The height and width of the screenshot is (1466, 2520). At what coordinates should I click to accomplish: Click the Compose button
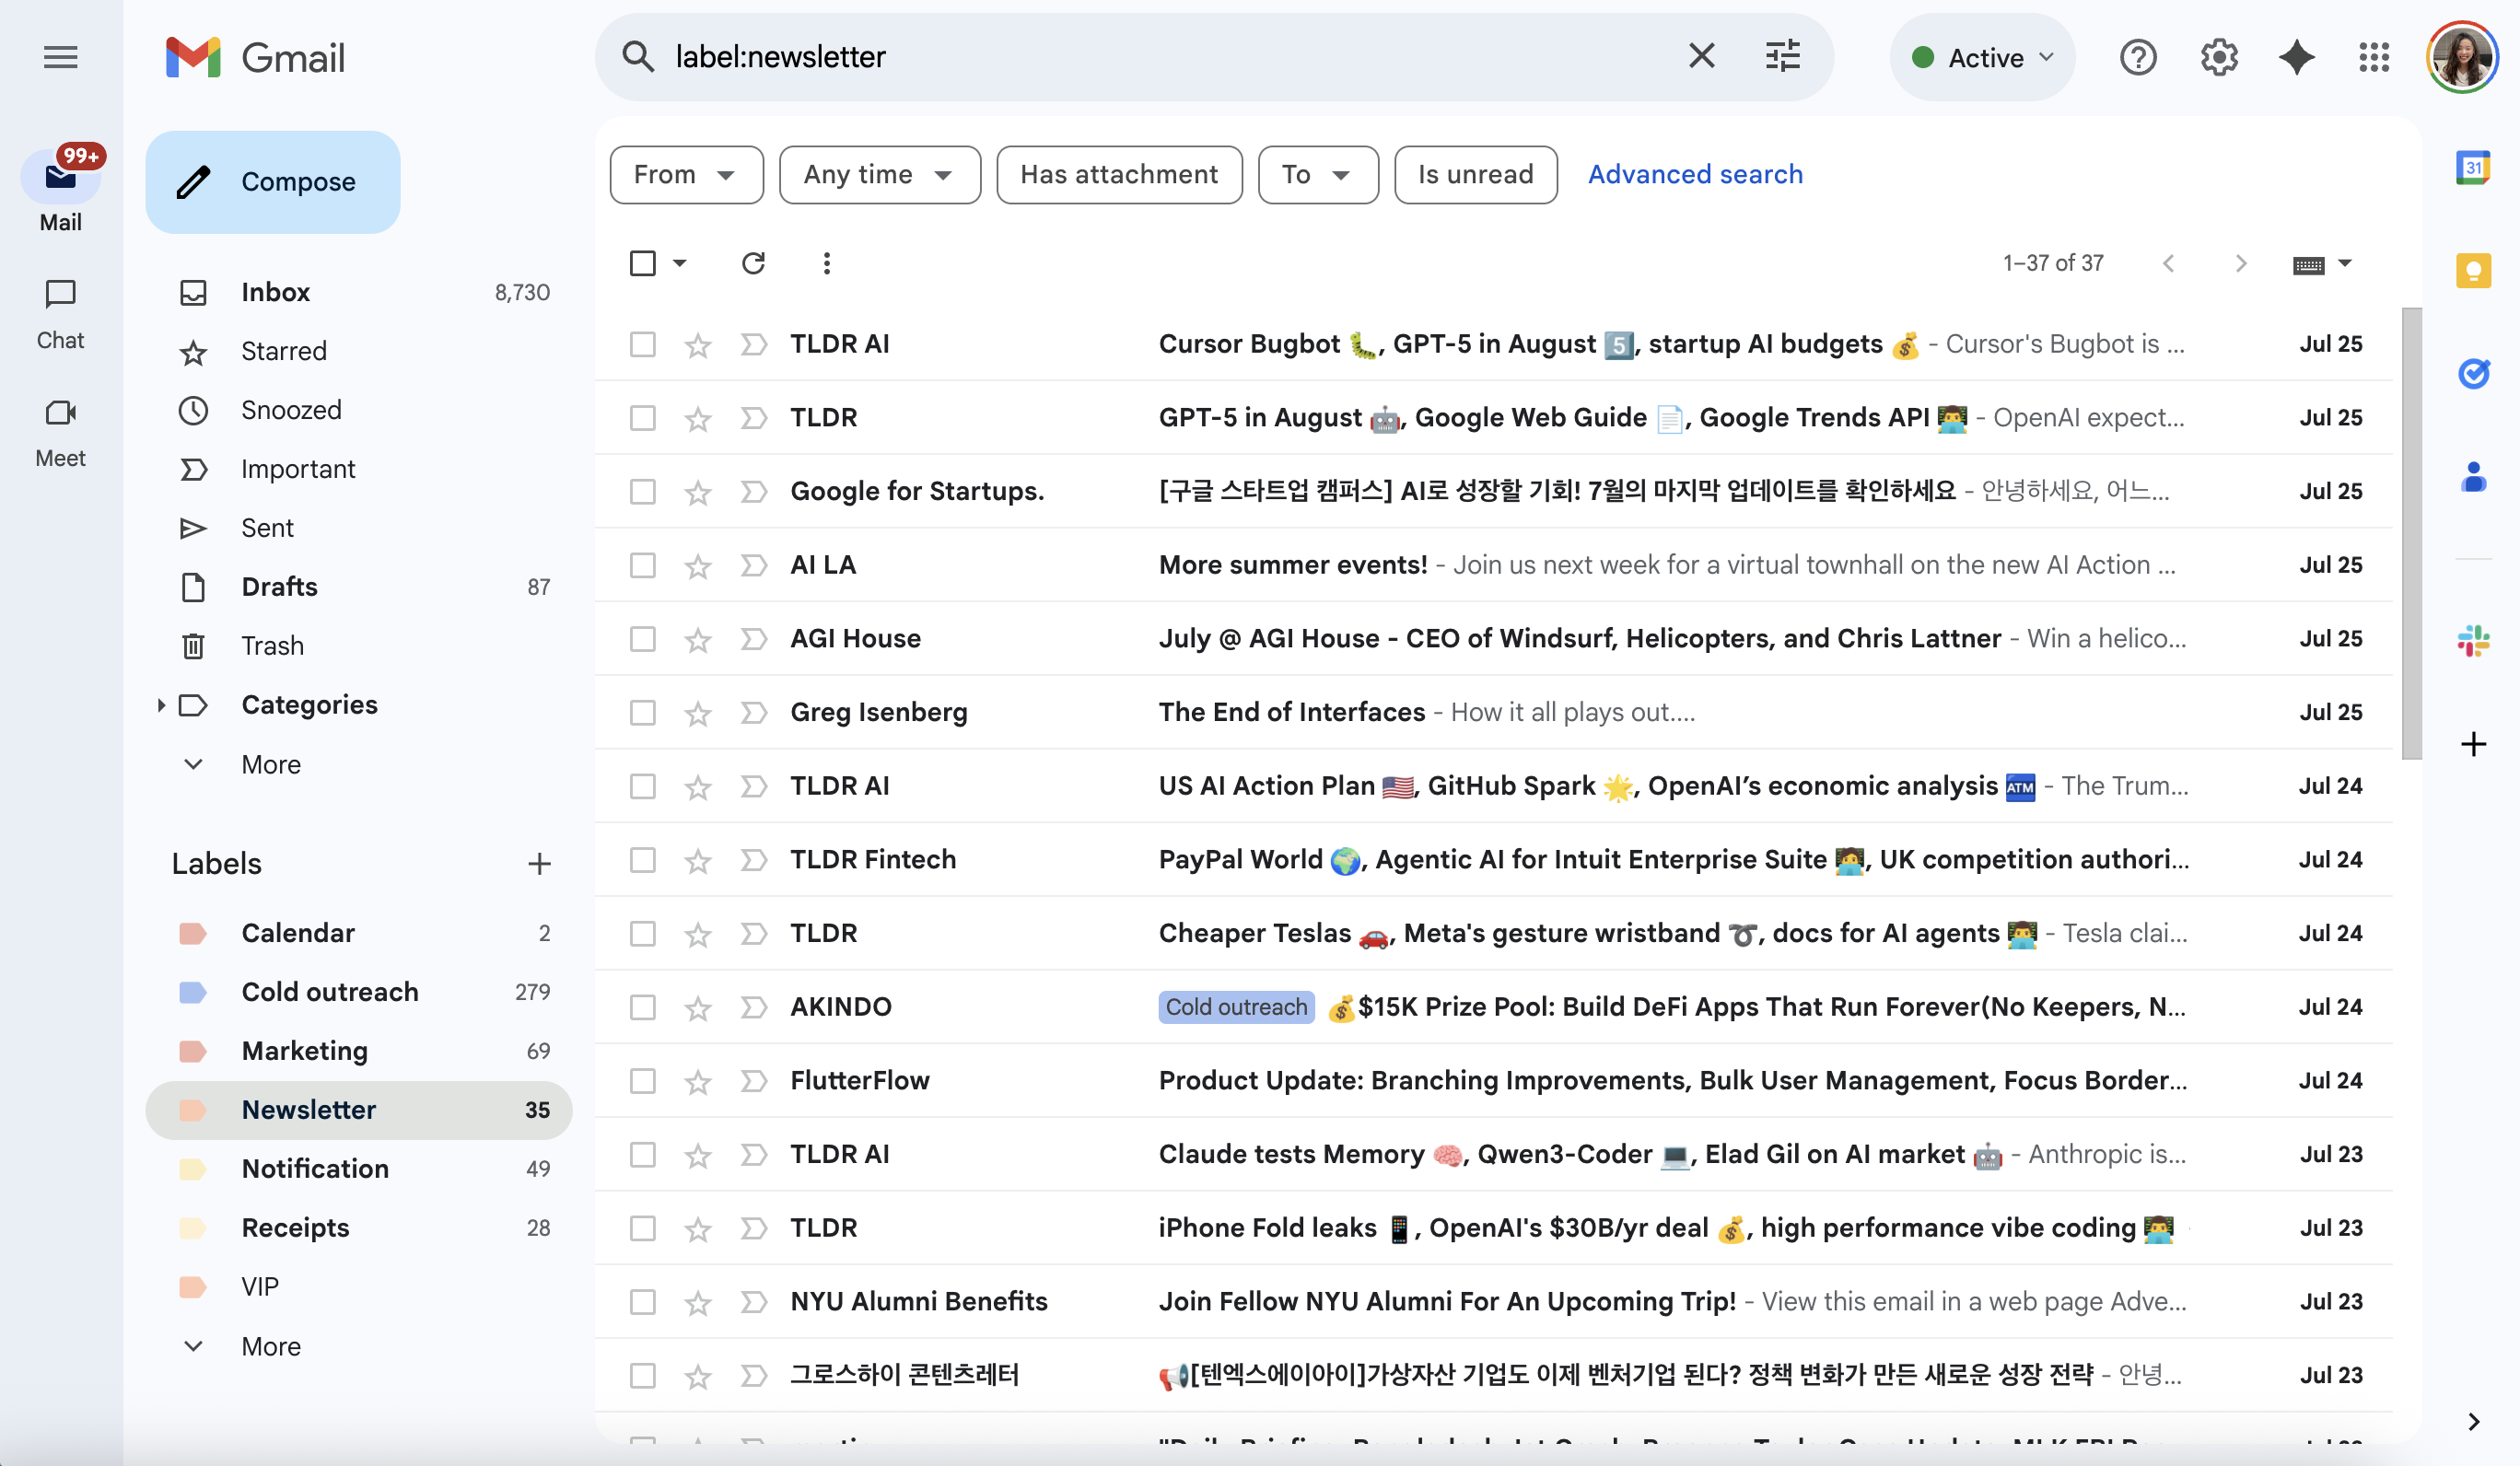(273, 182)
